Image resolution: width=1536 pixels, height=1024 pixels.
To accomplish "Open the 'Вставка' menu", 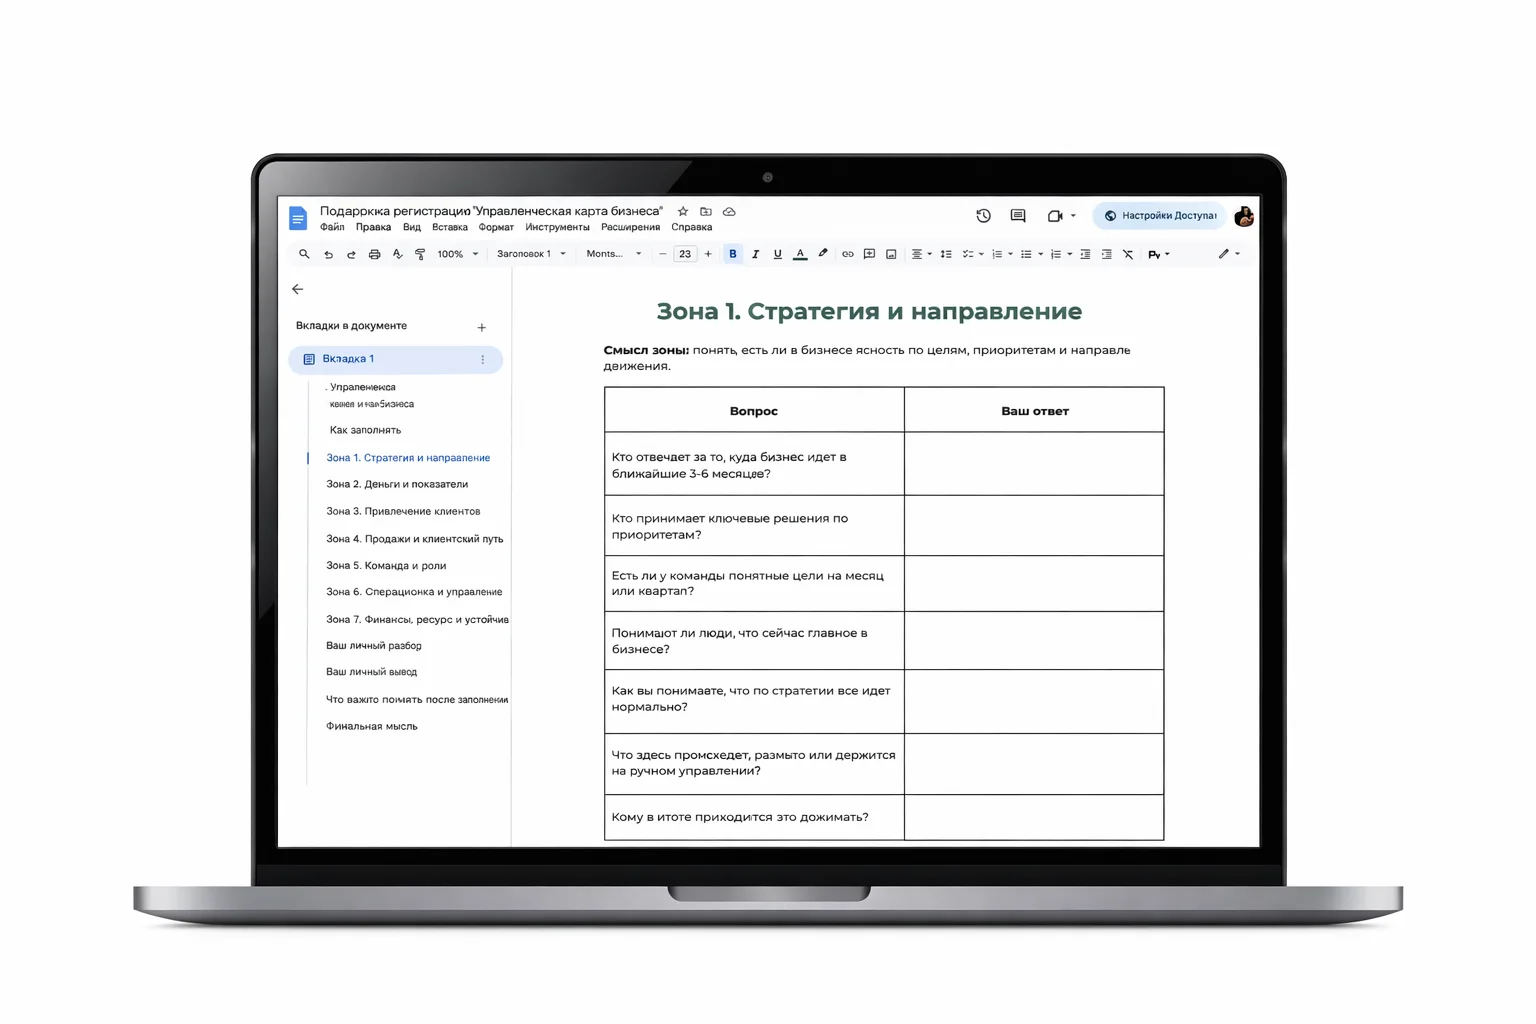I will (449, 227).
